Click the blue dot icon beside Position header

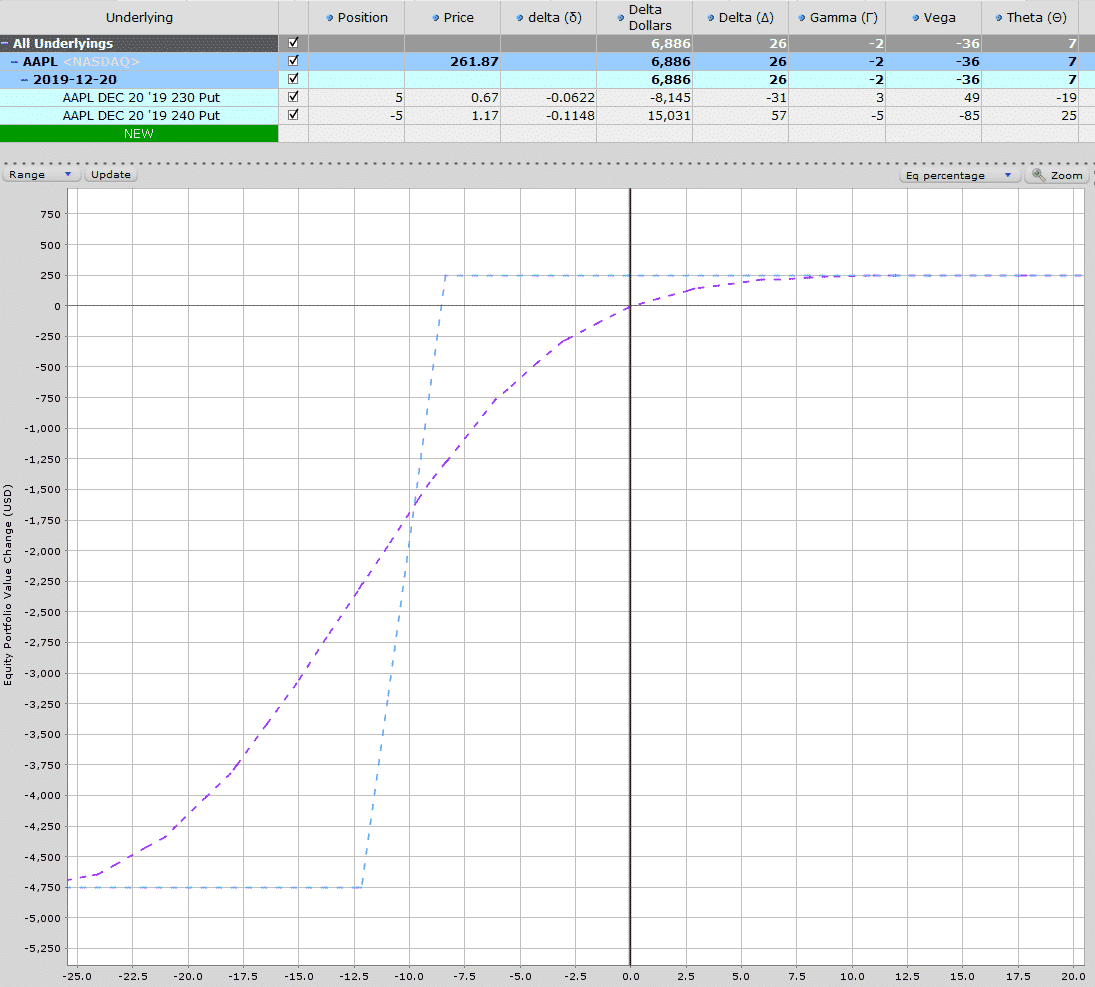[330, 18]
